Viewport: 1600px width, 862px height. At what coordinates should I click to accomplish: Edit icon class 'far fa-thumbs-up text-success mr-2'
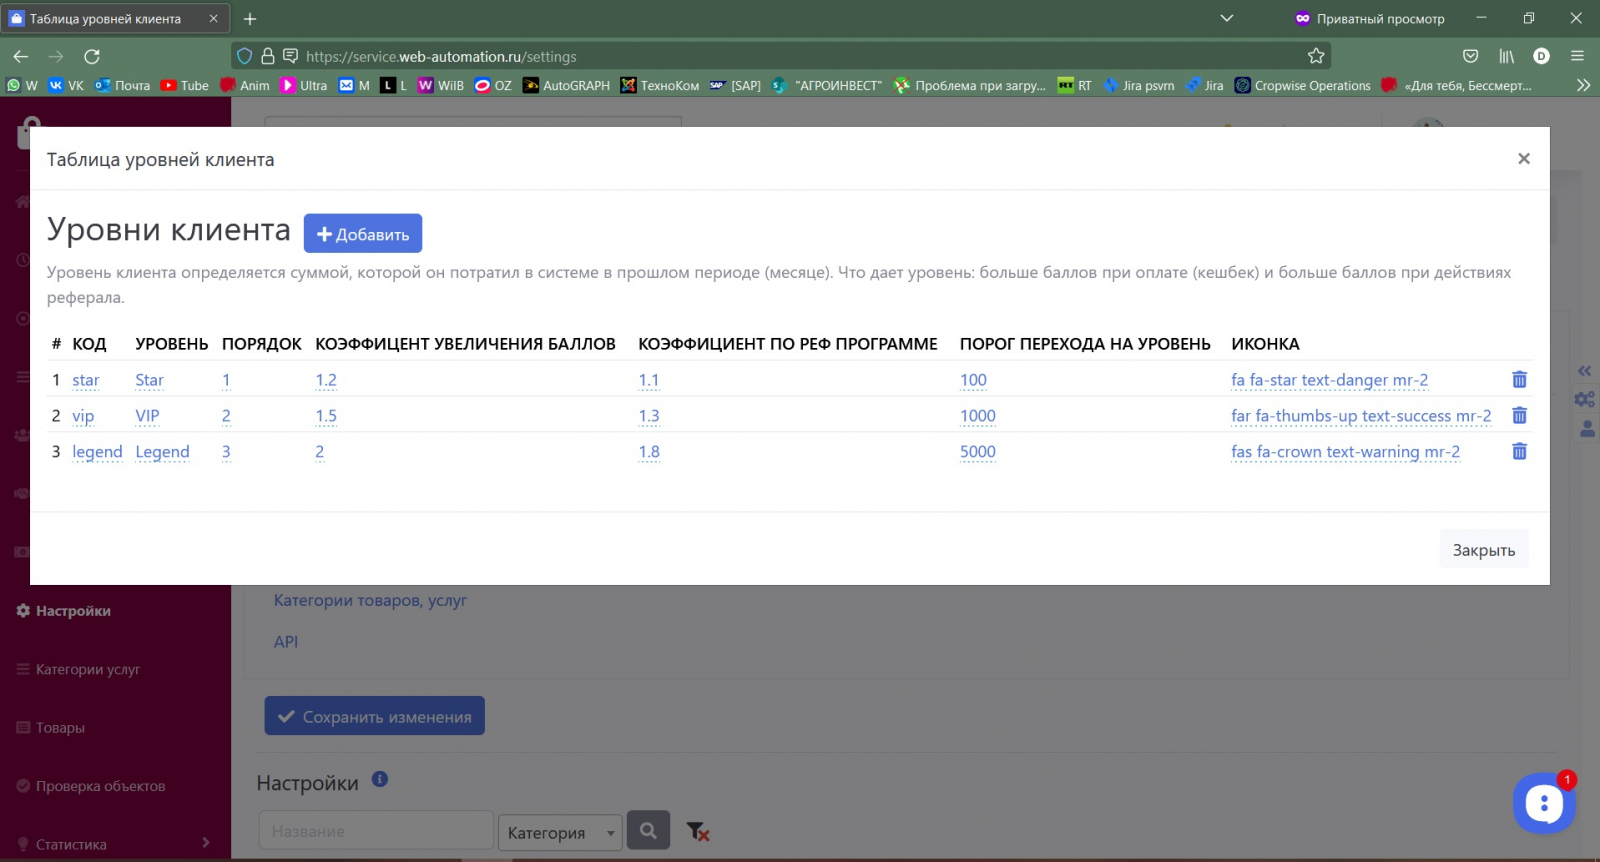[1361, 416]
